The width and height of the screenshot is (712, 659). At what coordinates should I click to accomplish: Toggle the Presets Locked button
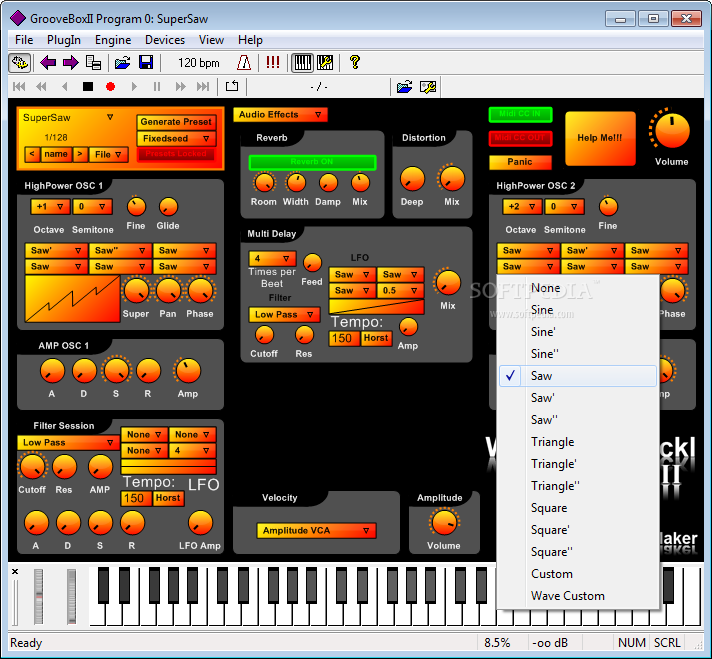click(177, 154)
